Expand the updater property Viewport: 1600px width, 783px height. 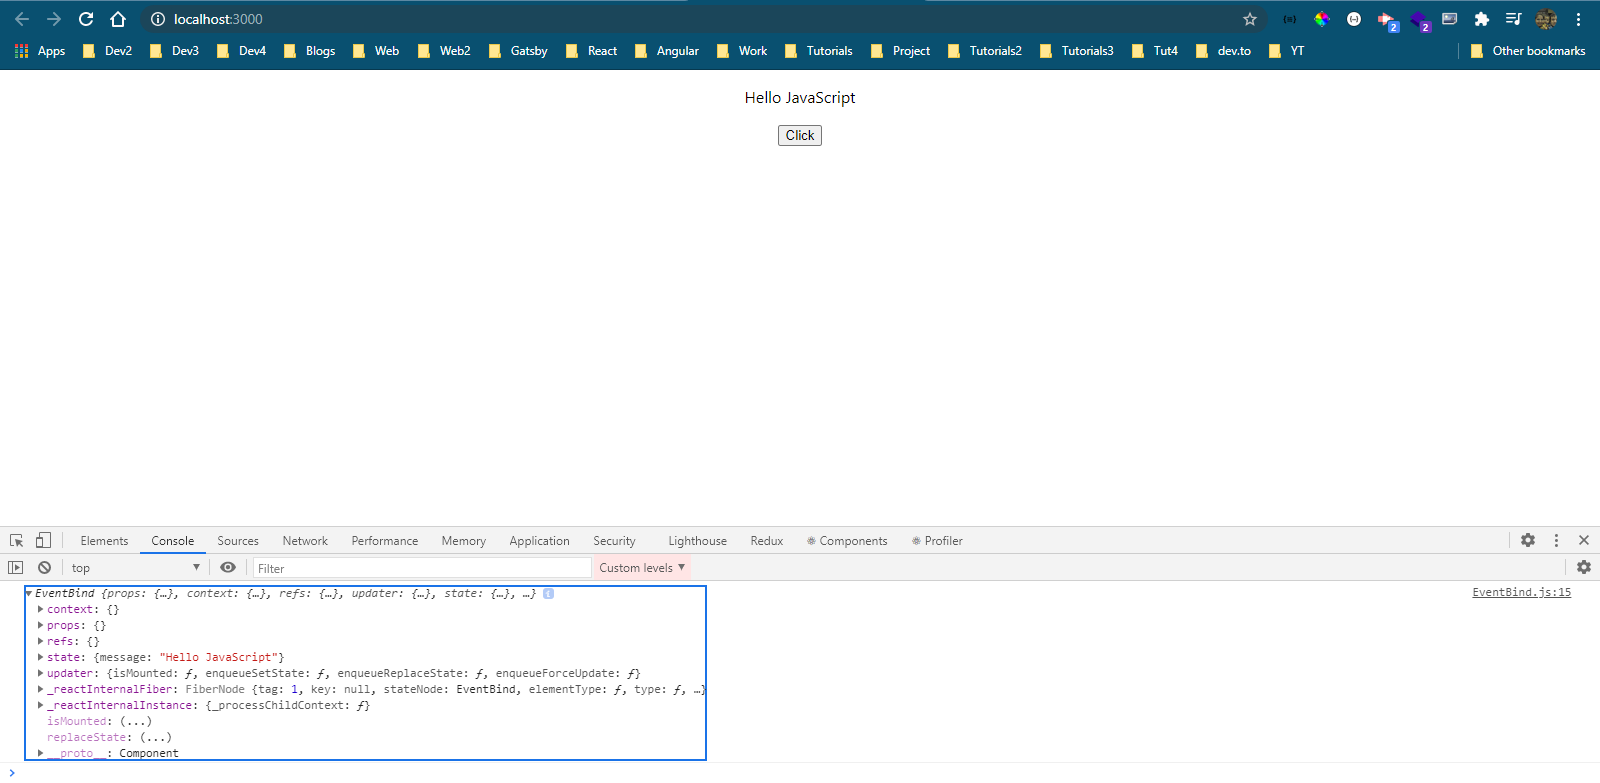click(x=40, y=673)
